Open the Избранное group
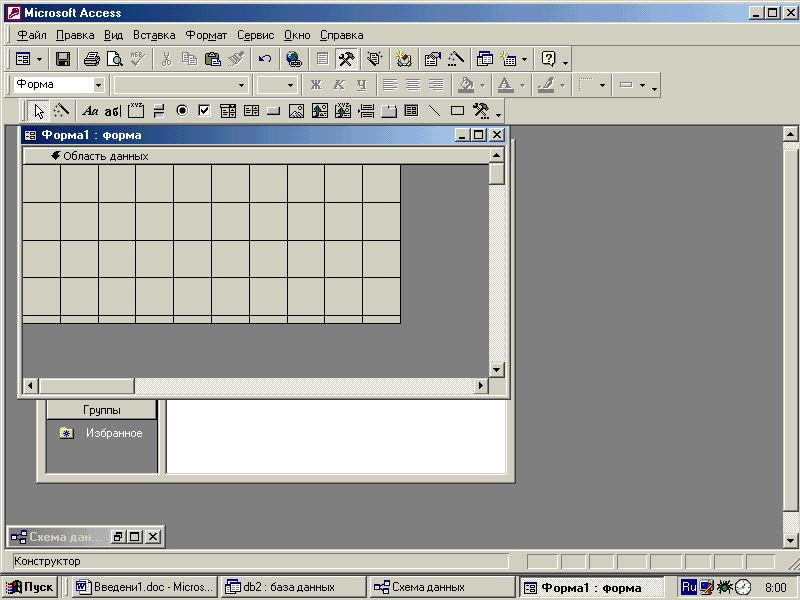Image resolution: width=800 pixels, height=600 pixels. pos(101,433)
